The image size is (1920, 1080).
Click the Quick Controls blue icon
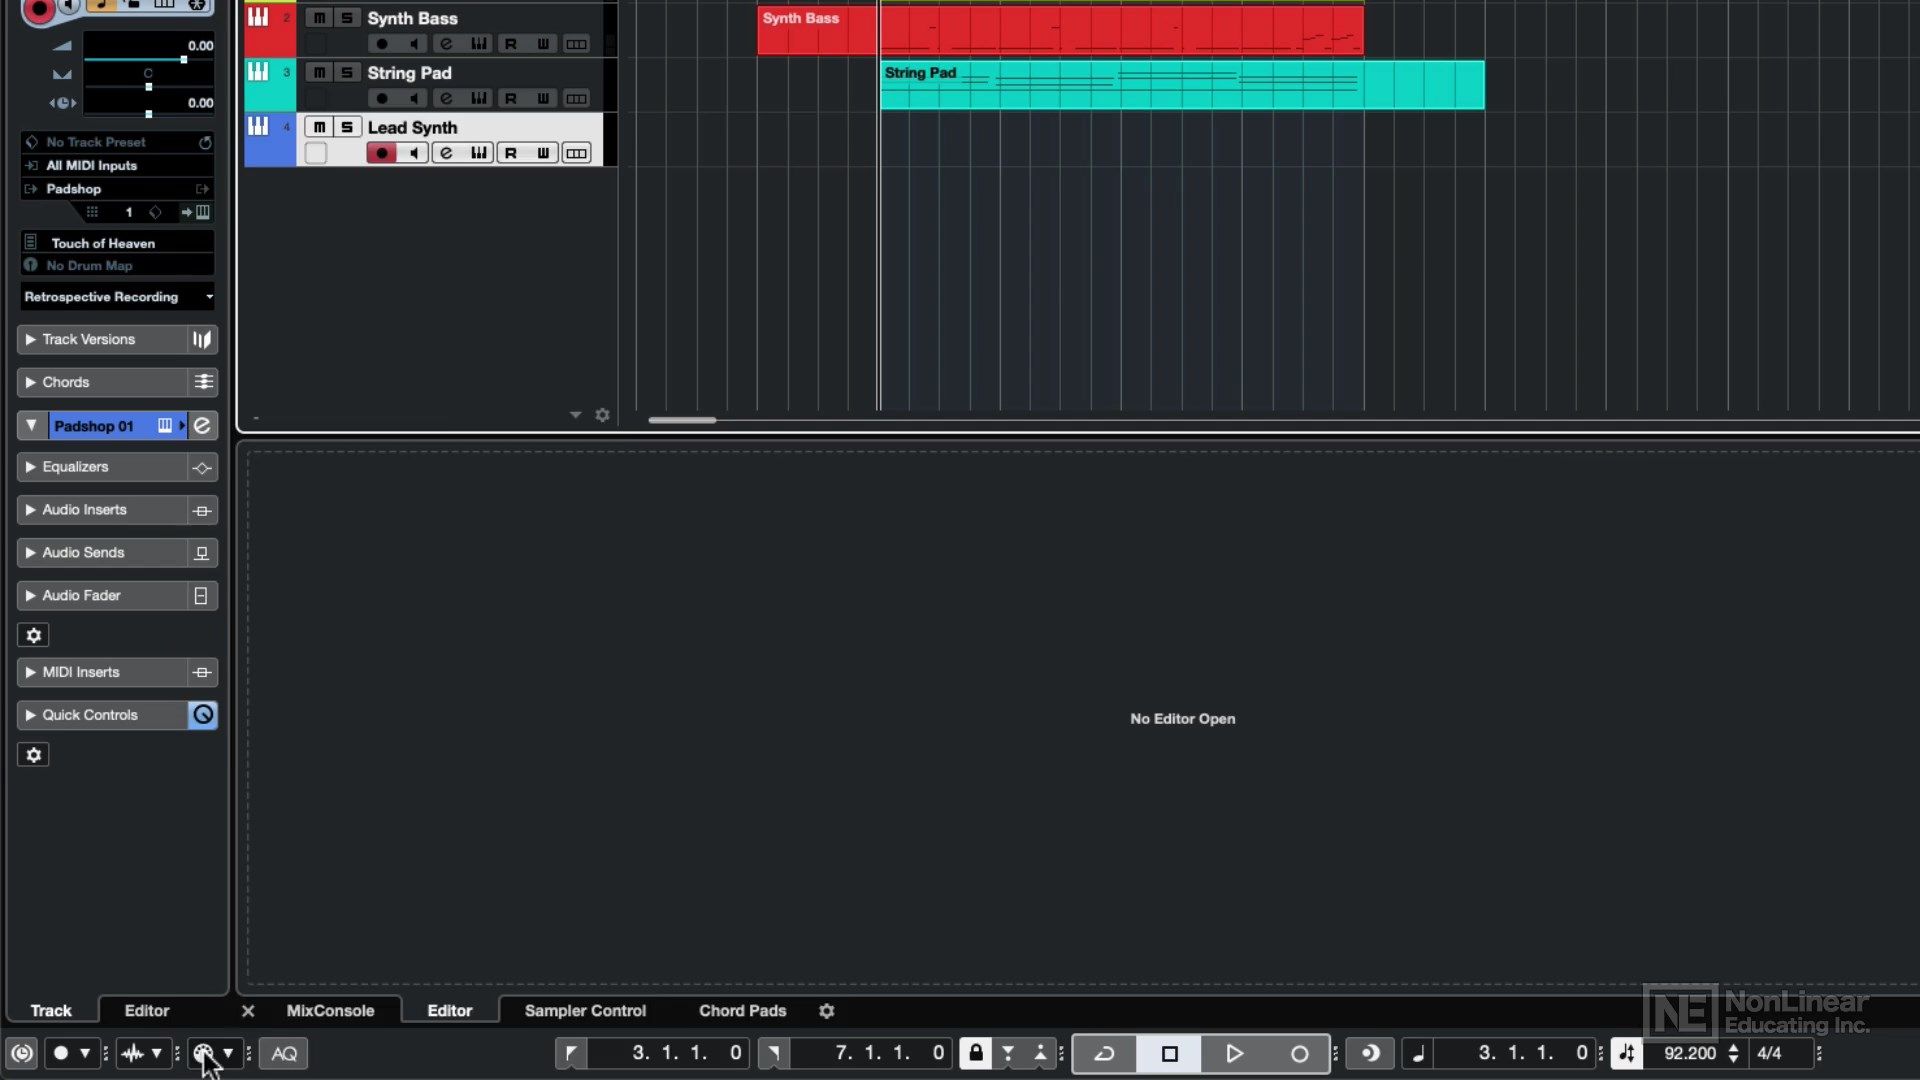tap(203, 715)
